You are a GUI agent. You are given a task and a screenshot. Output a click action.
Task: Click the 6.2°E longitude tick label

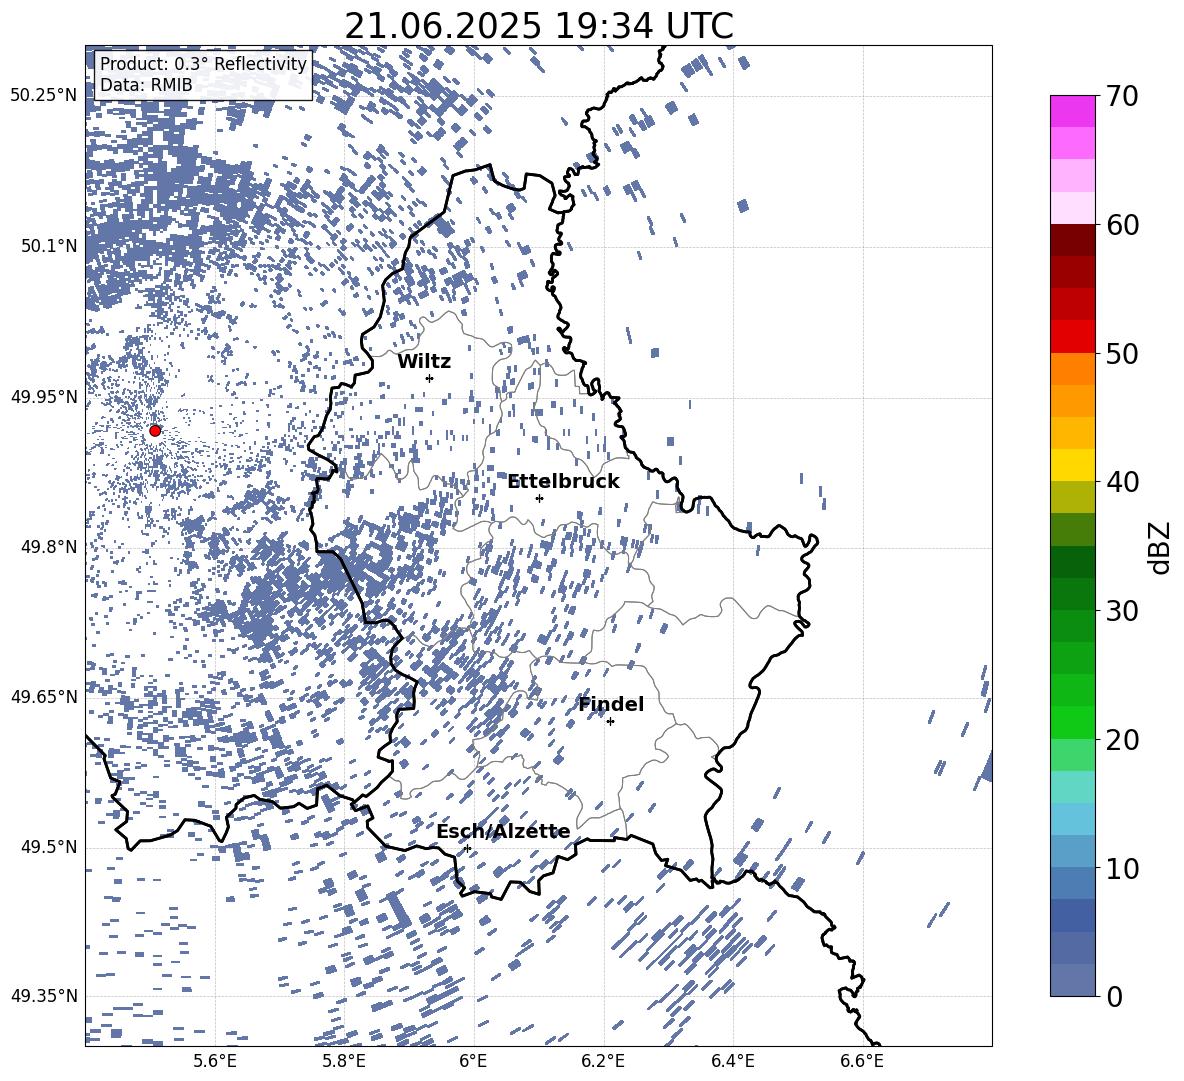coord(603,1062)
